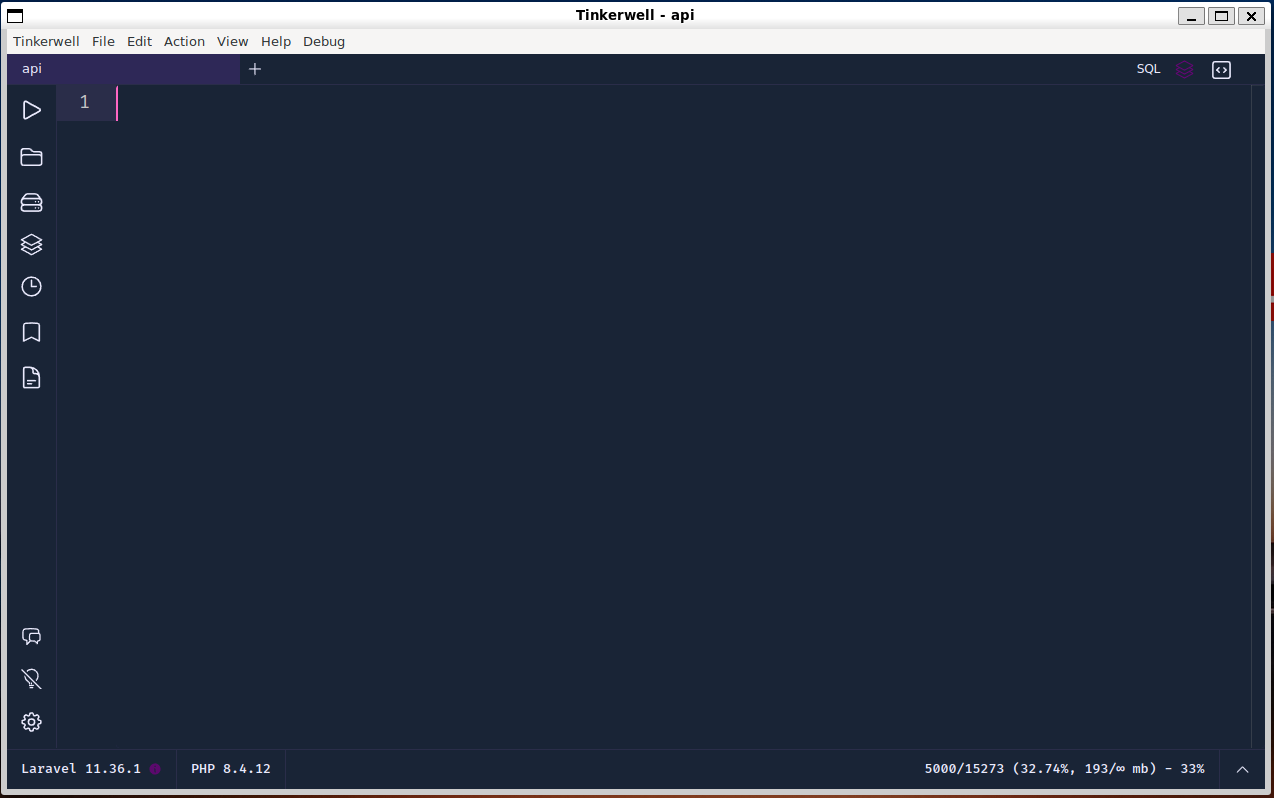Viewport: 1274px width, 798px height.
Task: Open the document file icon in sidebar
Action: click(31, 377)
